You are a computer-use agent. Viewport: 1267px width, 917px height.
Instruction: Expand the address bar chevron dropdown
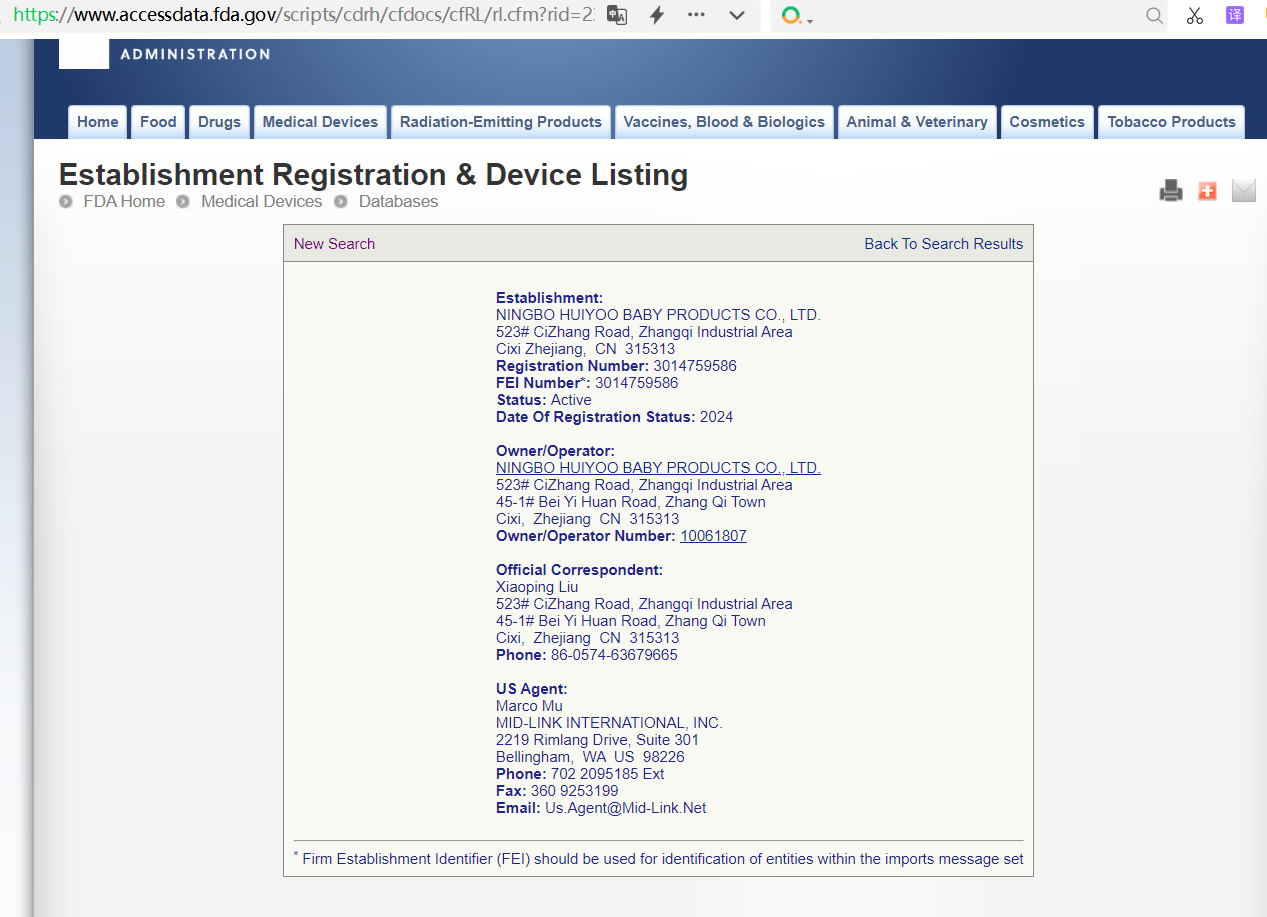pos(737,15)
